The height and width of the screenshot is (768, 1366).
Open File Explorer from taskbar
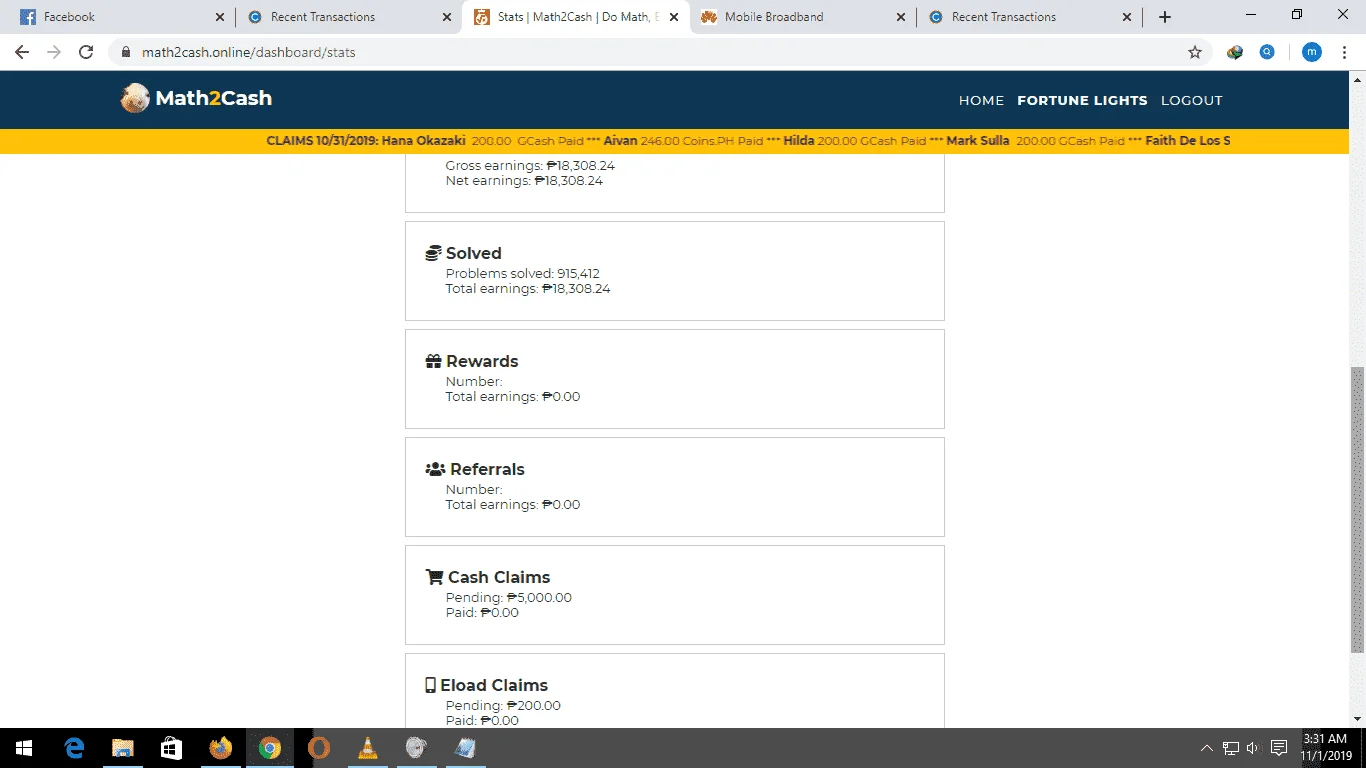click(123, 748)
